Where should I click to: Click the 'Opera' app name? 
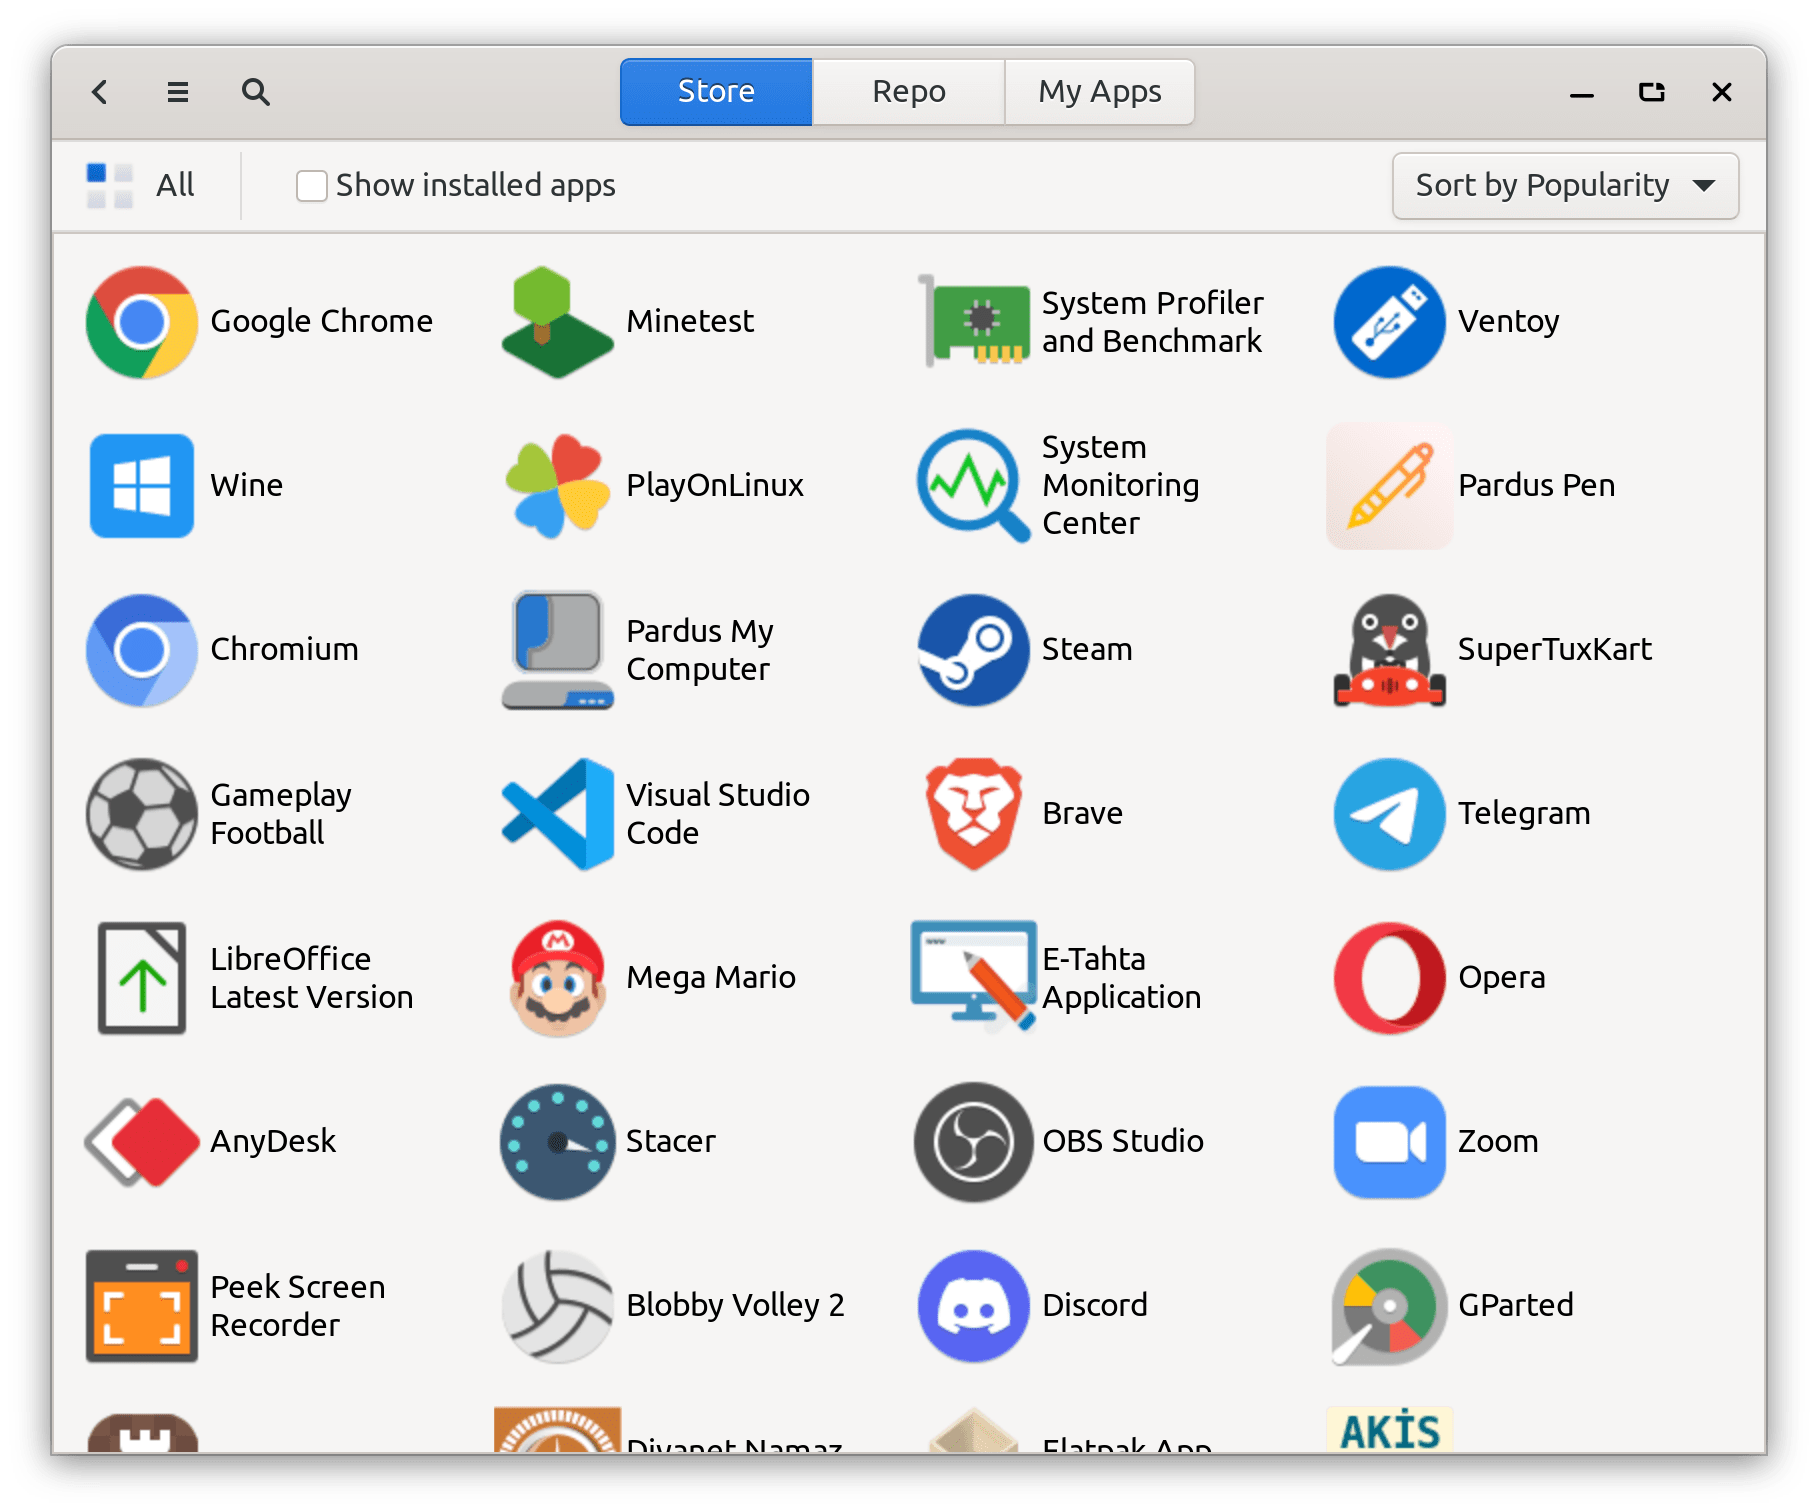pyautogui.click(x=1501, y=978)
